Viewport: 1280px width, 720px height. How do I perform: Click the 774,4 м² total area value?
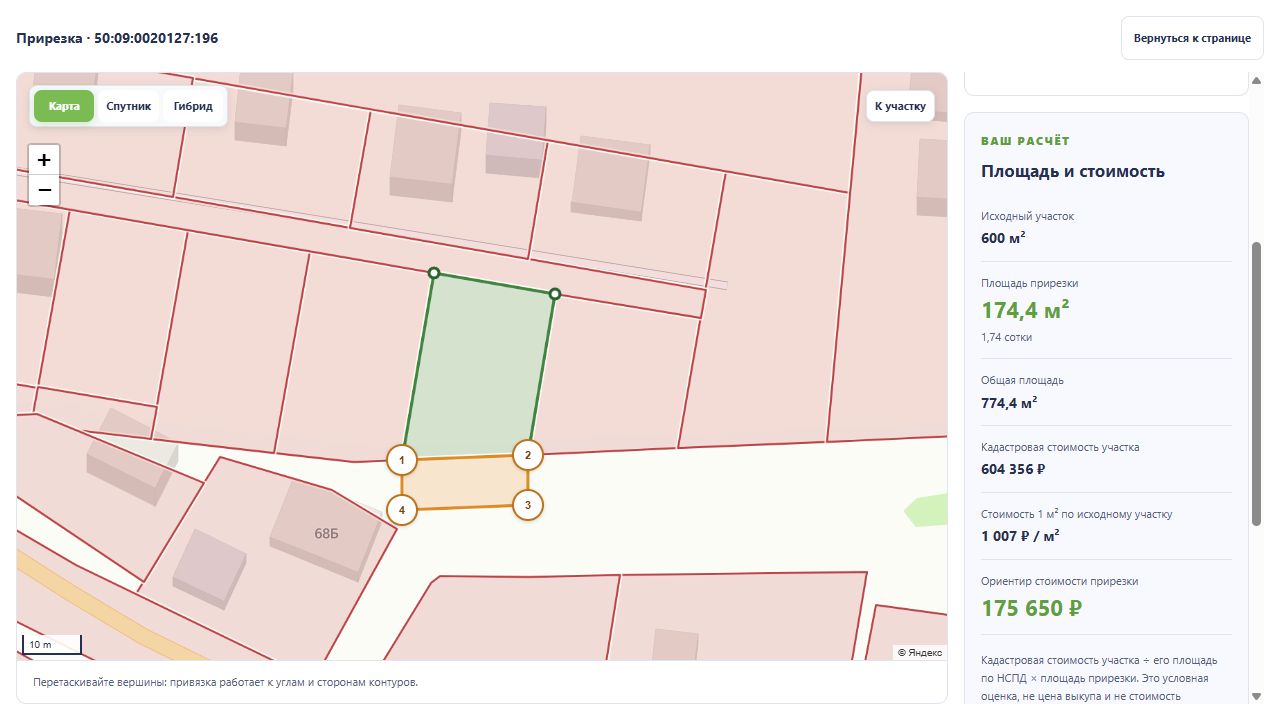(x=1009, y=402)
